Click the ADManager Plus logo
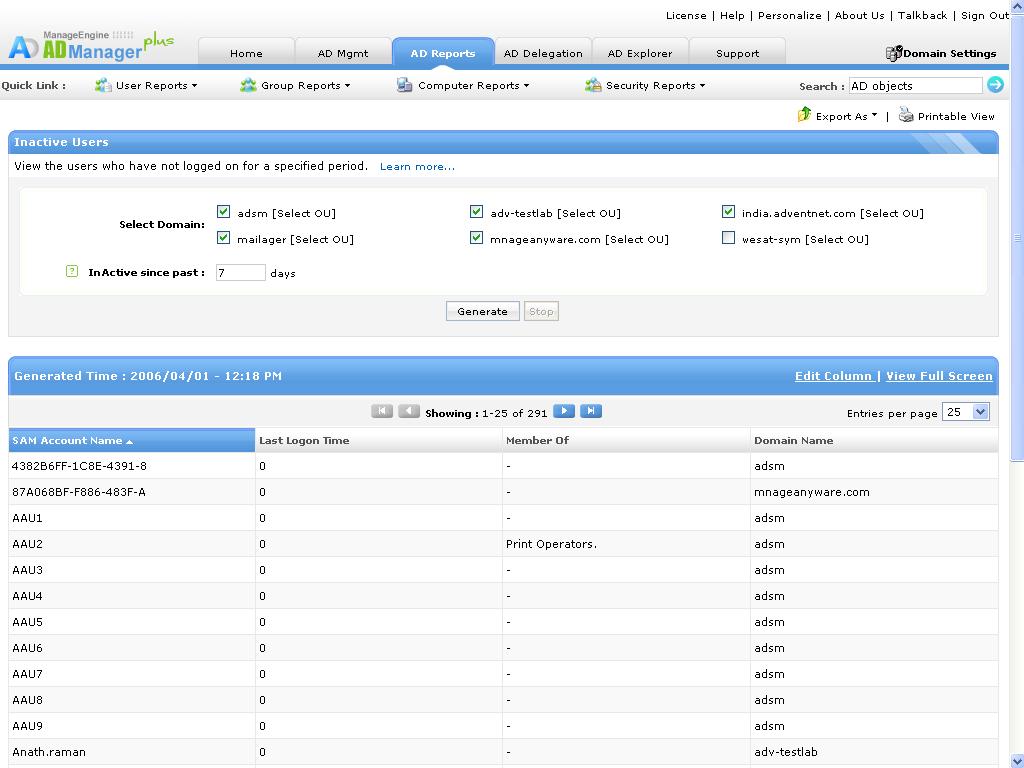 pos(91,46)
